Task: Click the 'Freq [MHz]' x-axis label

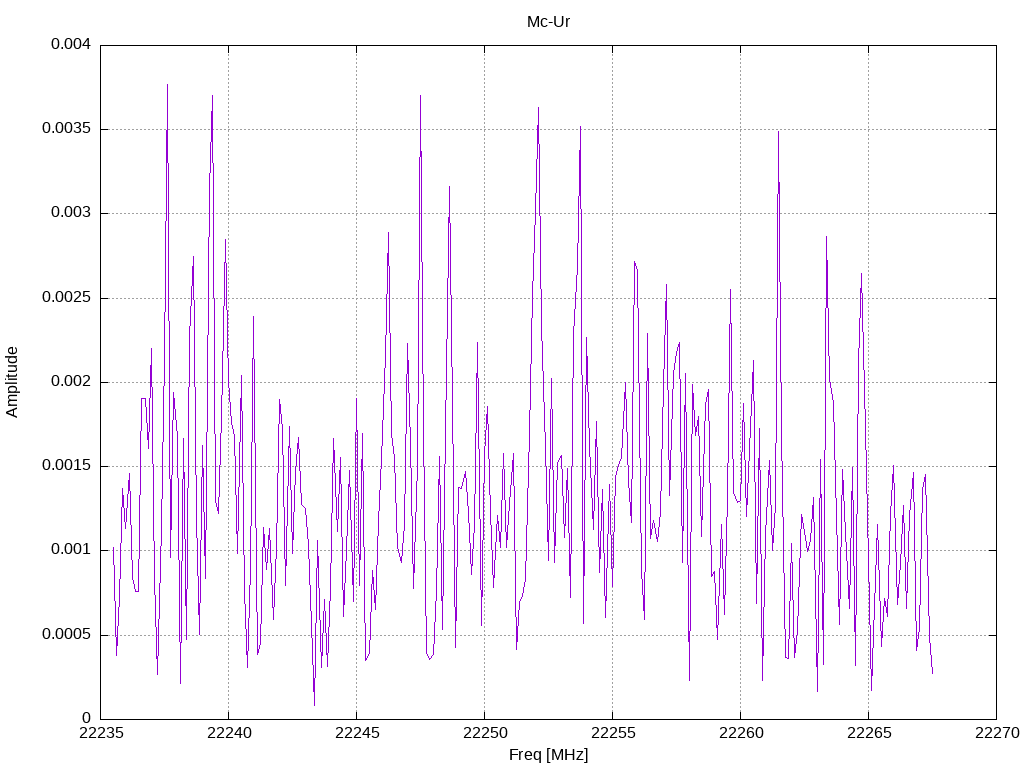Action: pos(548,755)
